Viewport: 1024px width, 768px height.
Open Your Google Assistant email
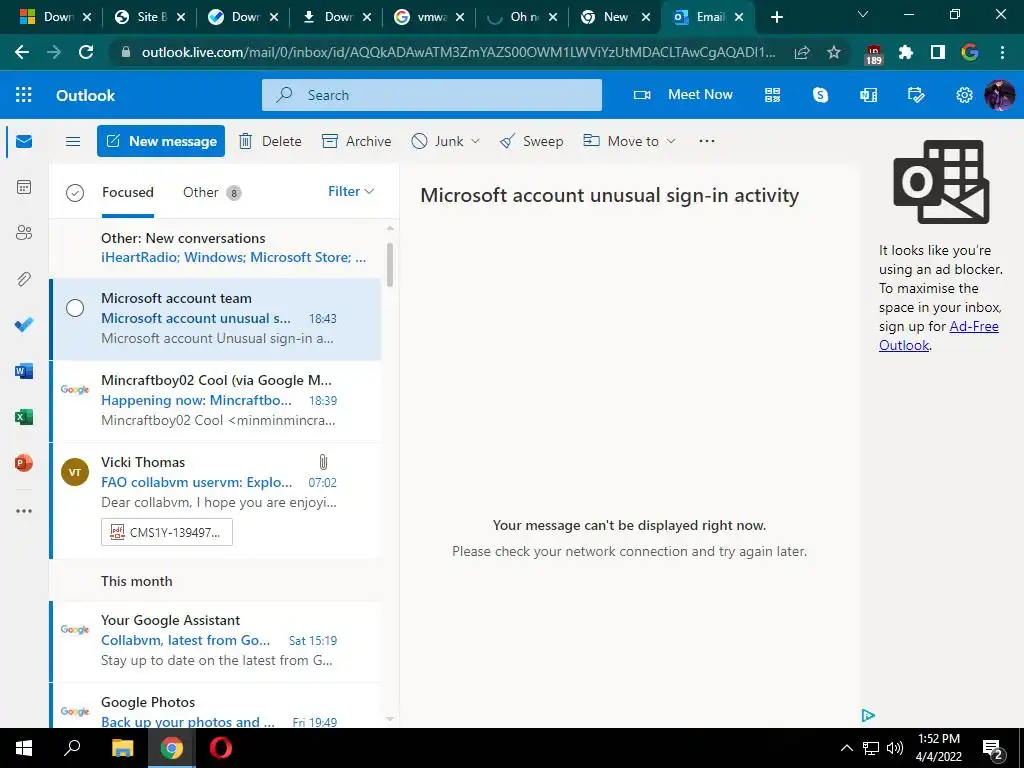[216, 641]
